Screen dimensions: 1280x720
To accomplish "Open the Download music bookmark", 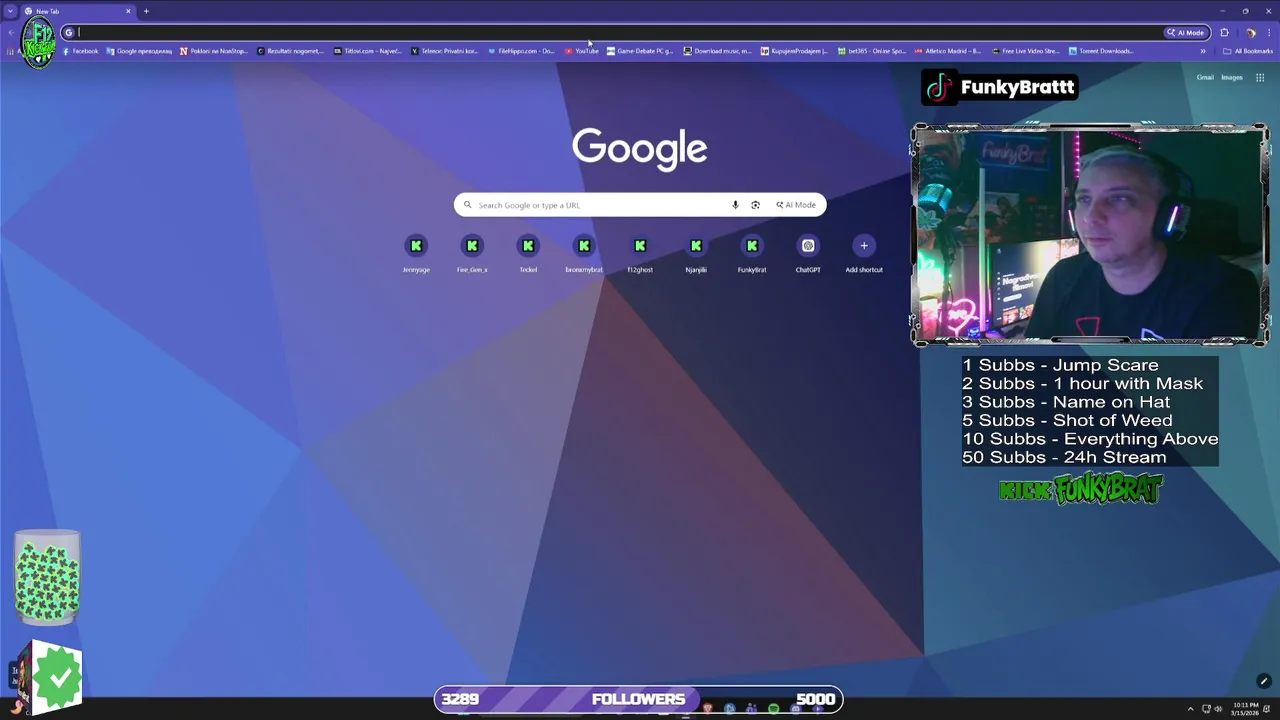I will pos(718,51).
